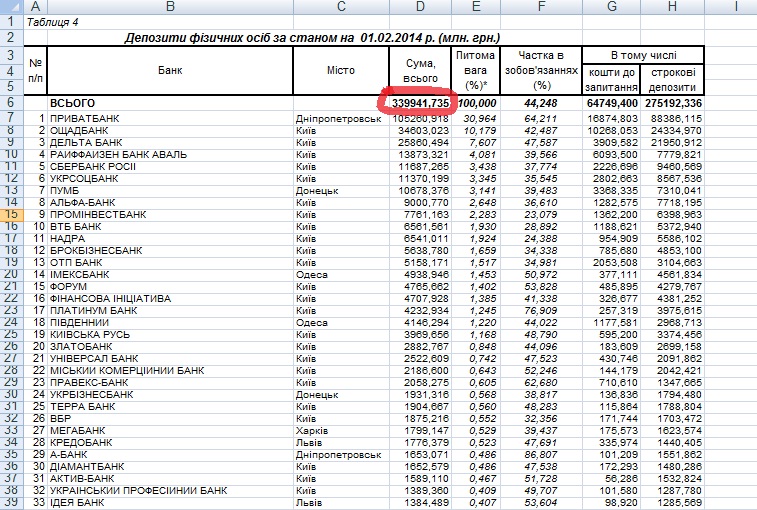This screenshot has width=757, height=510.
Task: Select total sum cell 339941,735
Action: pyautogui.click(x=420, y=103)
